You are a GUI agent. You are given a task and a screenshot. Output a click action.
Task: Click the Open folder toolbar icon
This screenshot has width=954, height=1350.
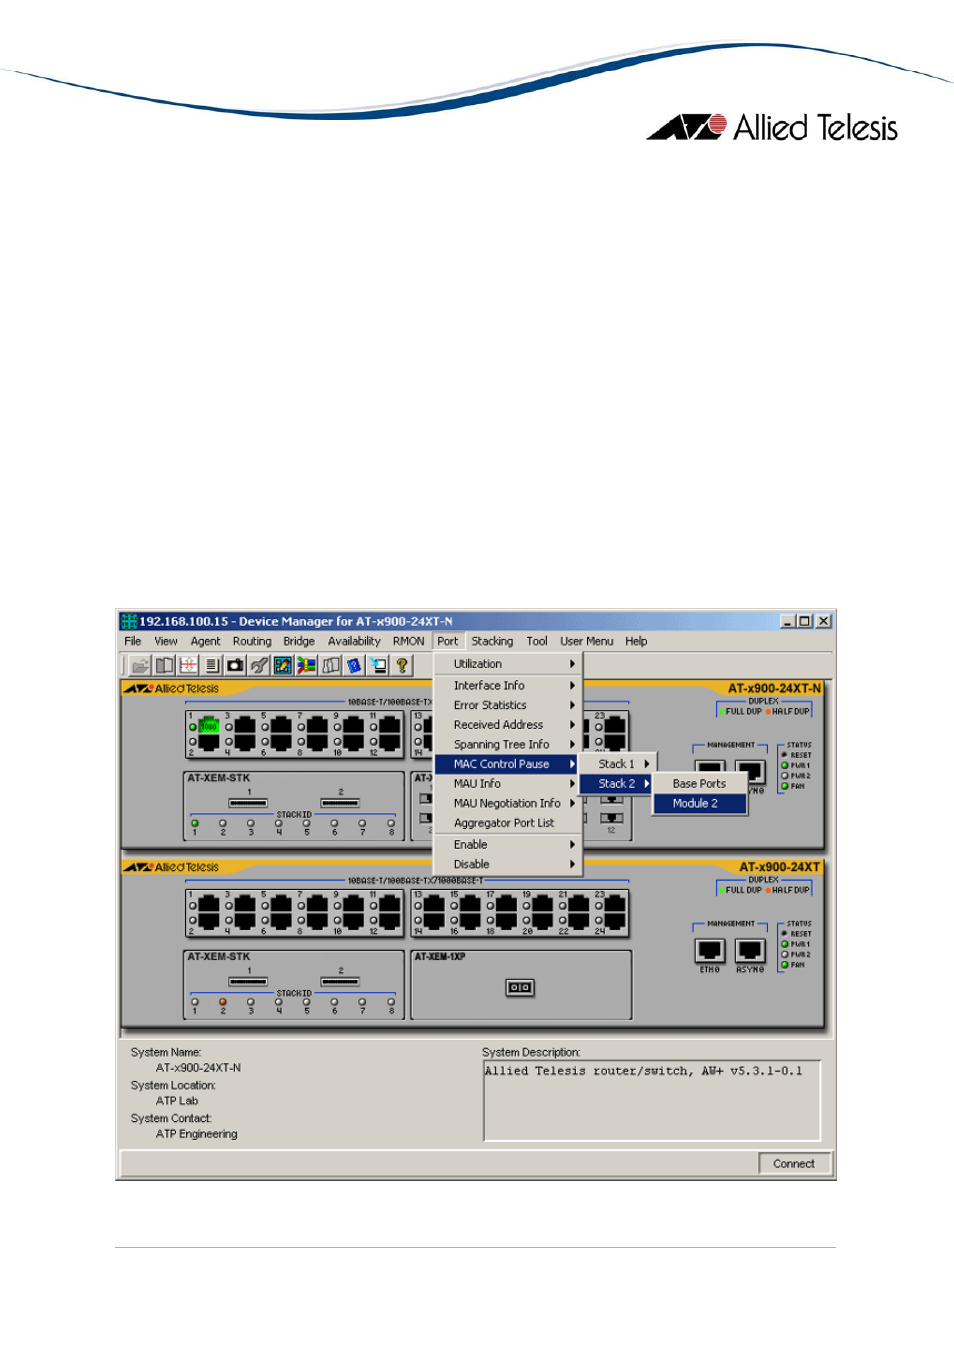140,665
